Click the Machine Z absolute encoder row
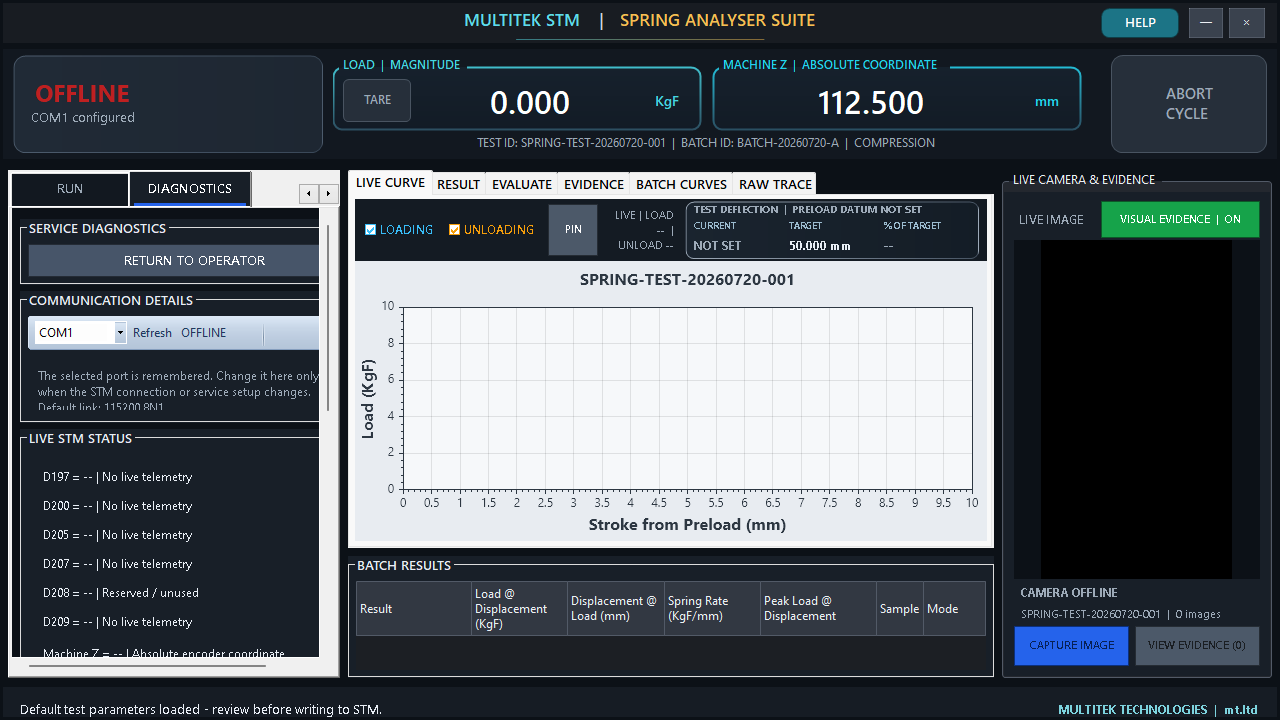 pos(164,653)
